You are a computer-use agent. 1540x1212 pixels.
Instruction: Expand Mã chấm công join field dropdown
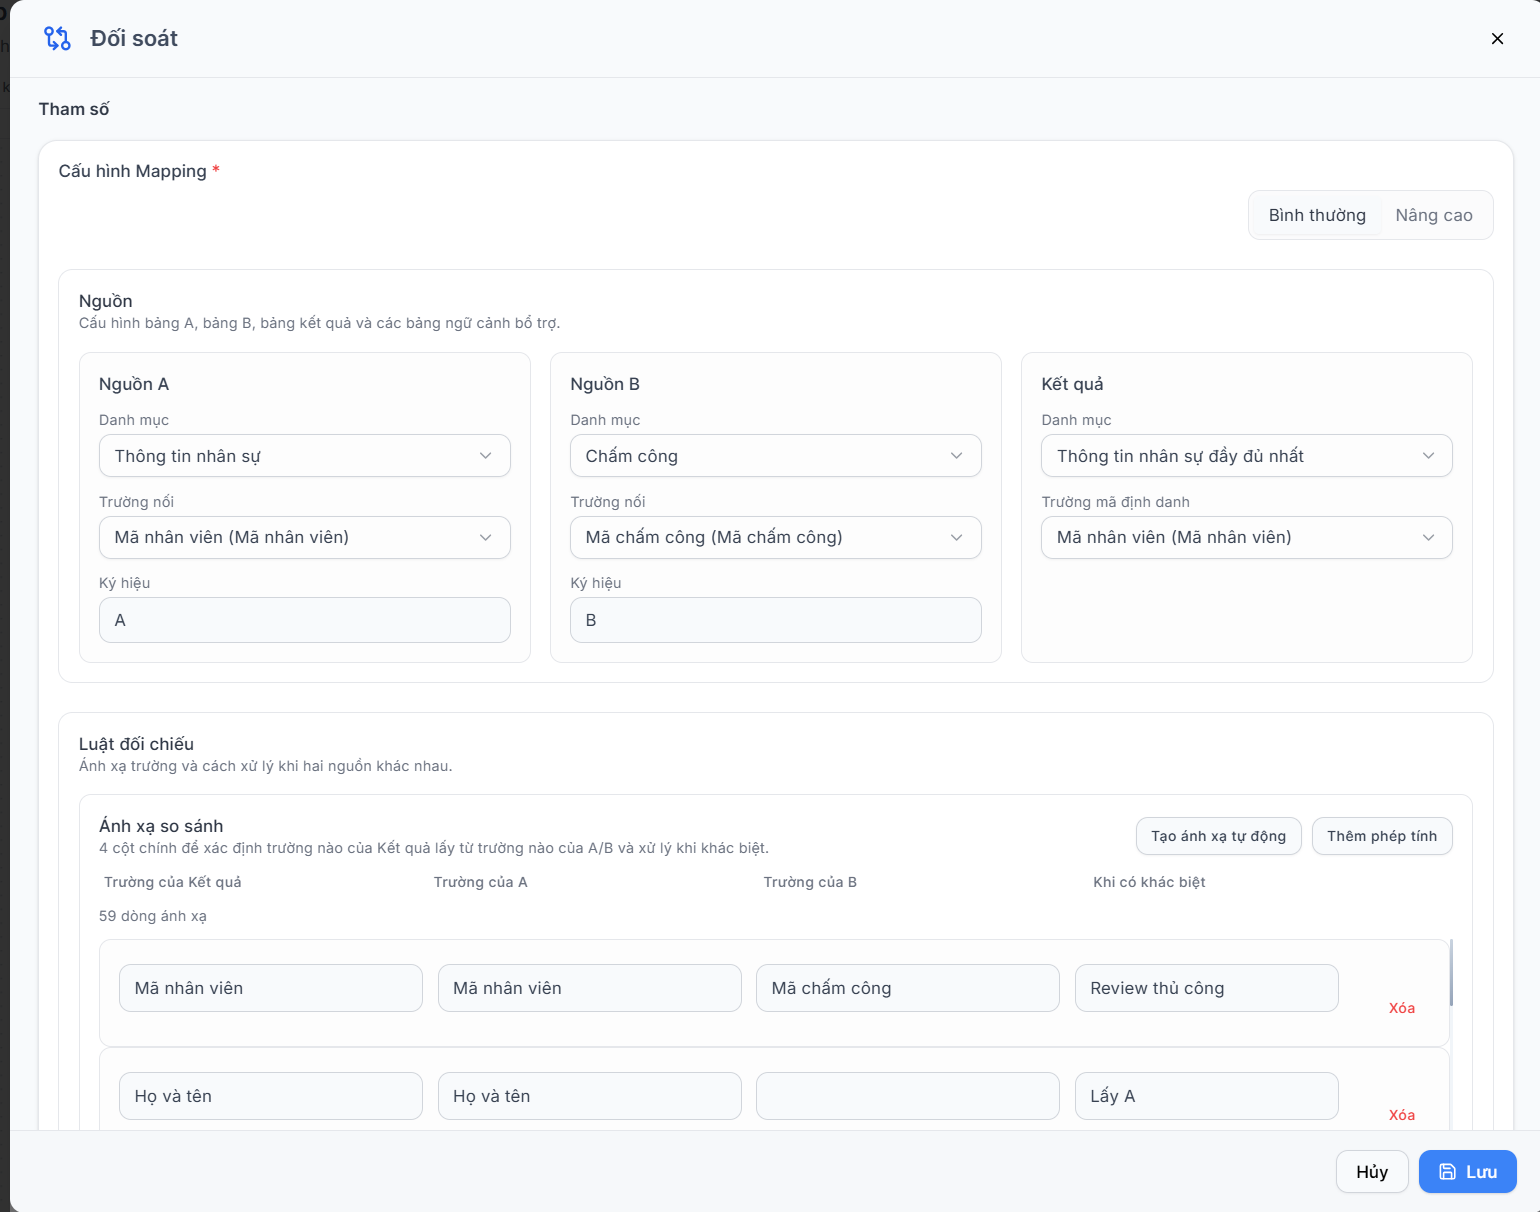776,537
